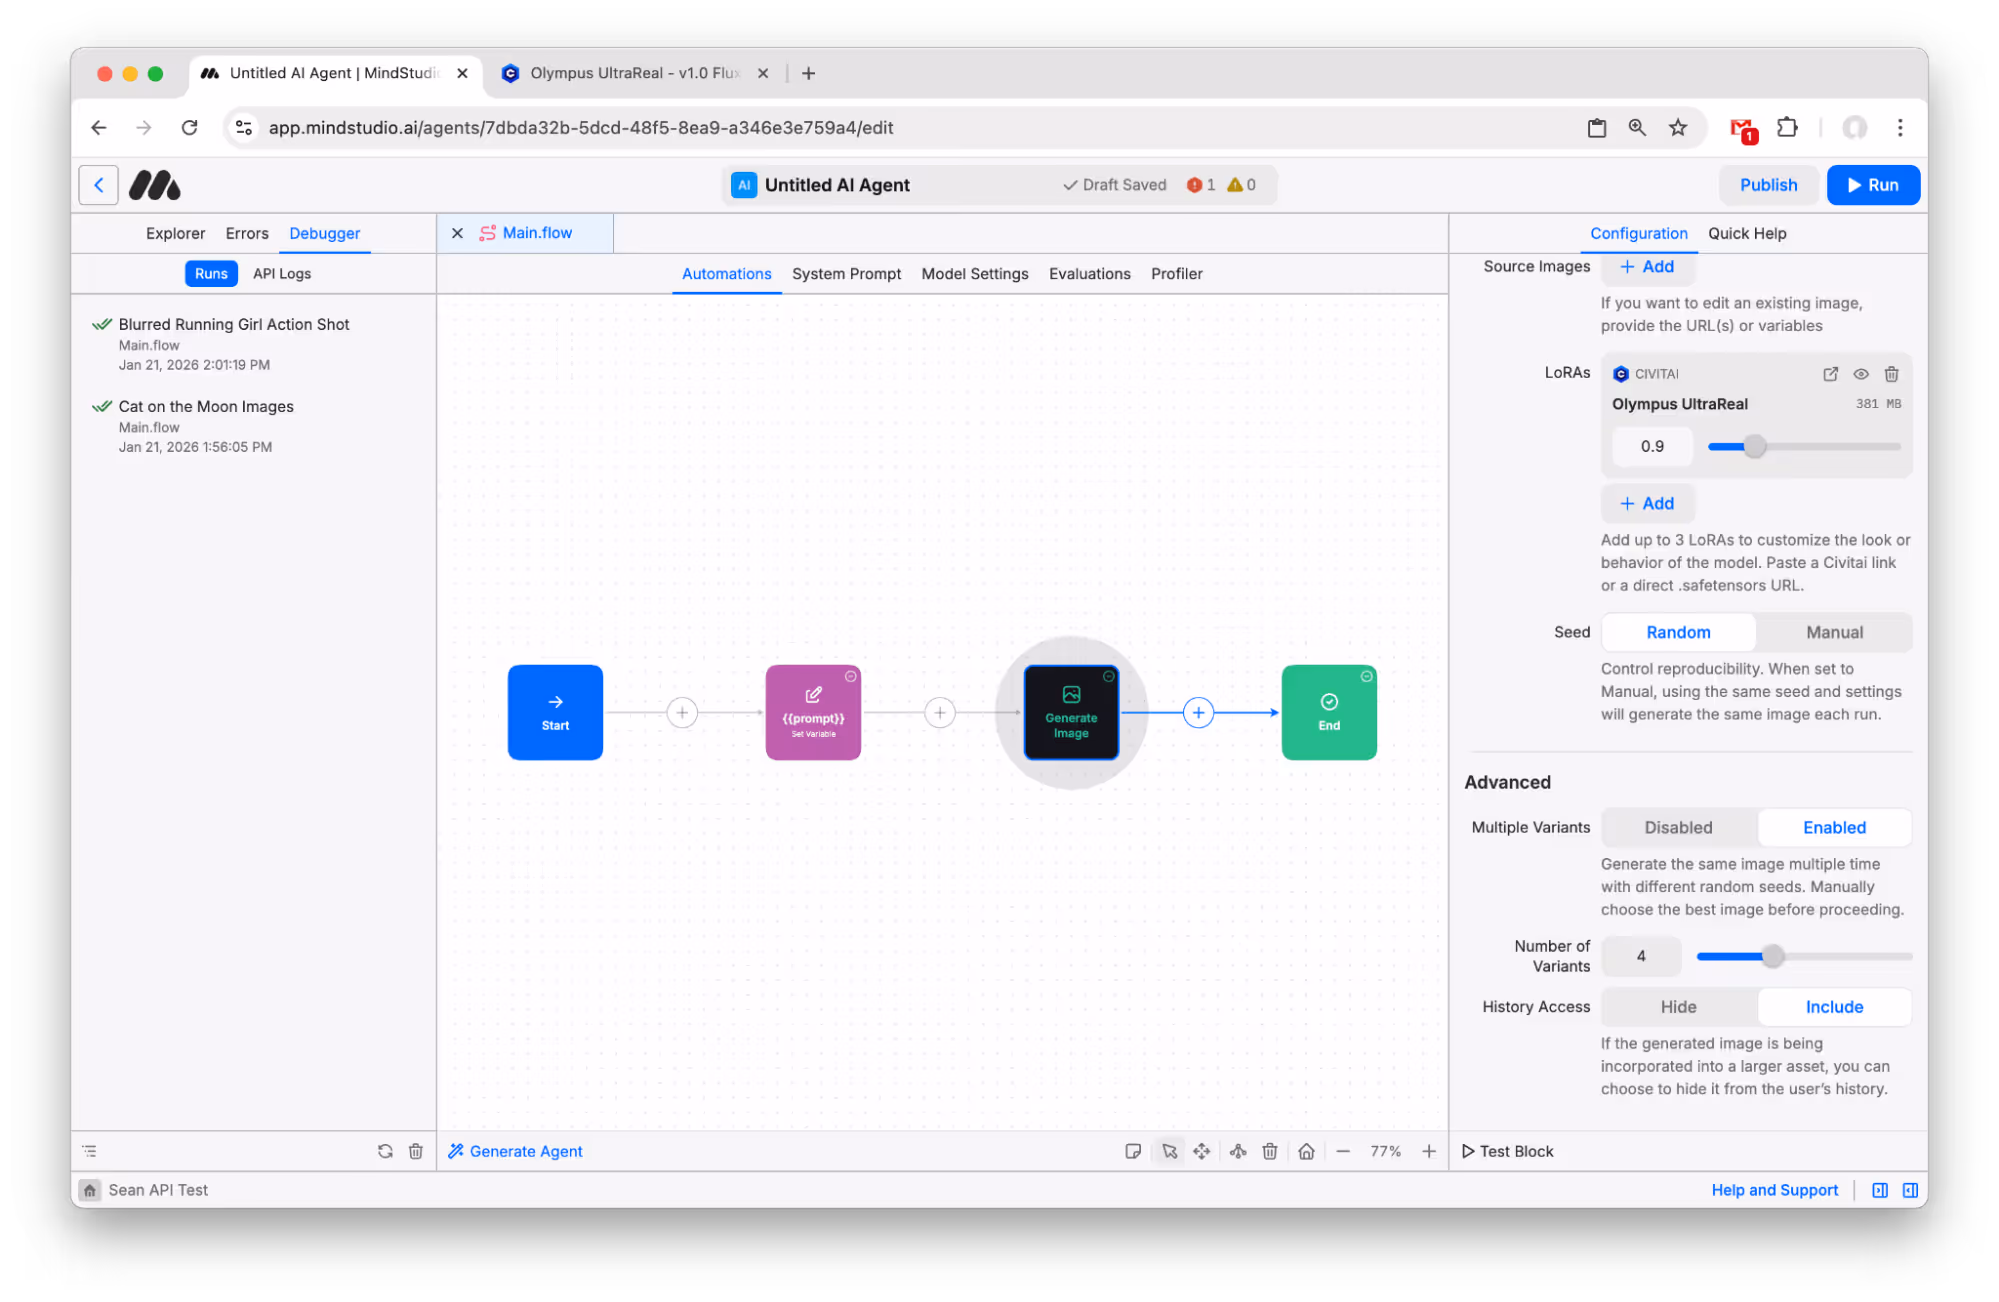The image size is (1999, 1302).
Task: Open the notes icon in the canvas toolbar
Action: point(1133,1151)
